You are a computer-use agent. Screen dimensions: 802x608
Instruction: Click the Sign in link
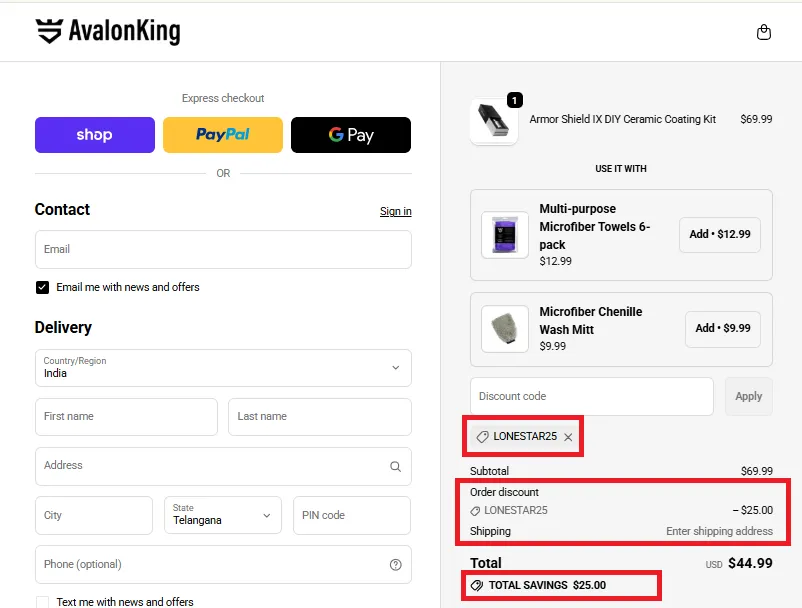click(395, 211)
